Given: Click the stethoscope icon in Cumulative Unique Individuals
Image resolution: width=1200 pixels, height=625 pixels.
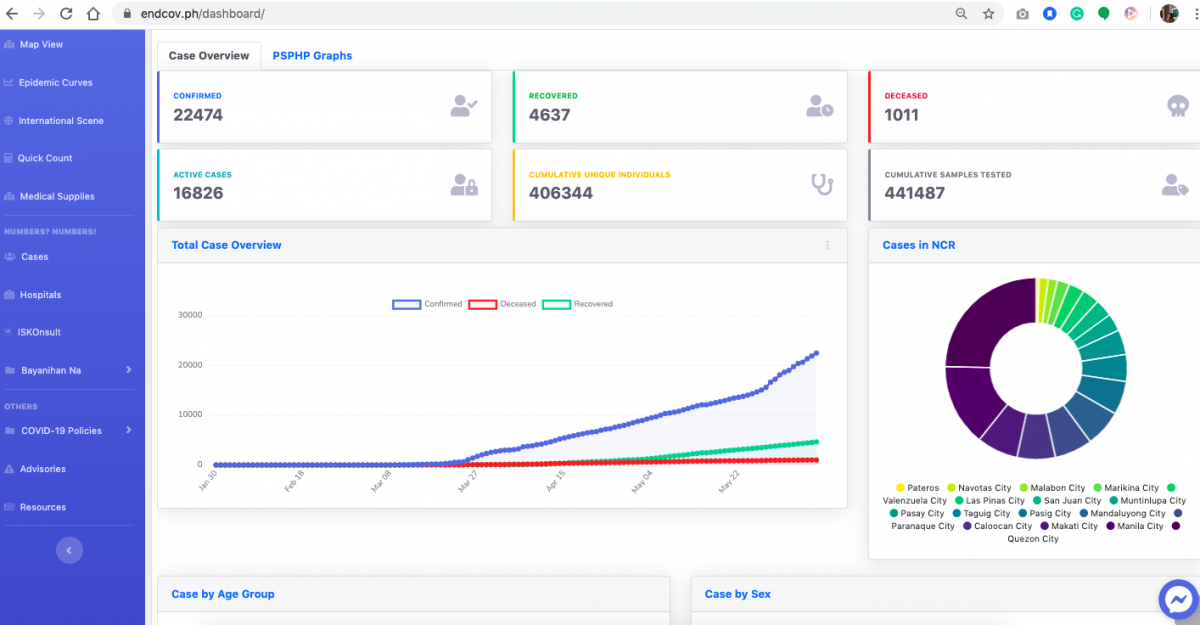Looking at the screenshot, I should (x=821, y=184).
